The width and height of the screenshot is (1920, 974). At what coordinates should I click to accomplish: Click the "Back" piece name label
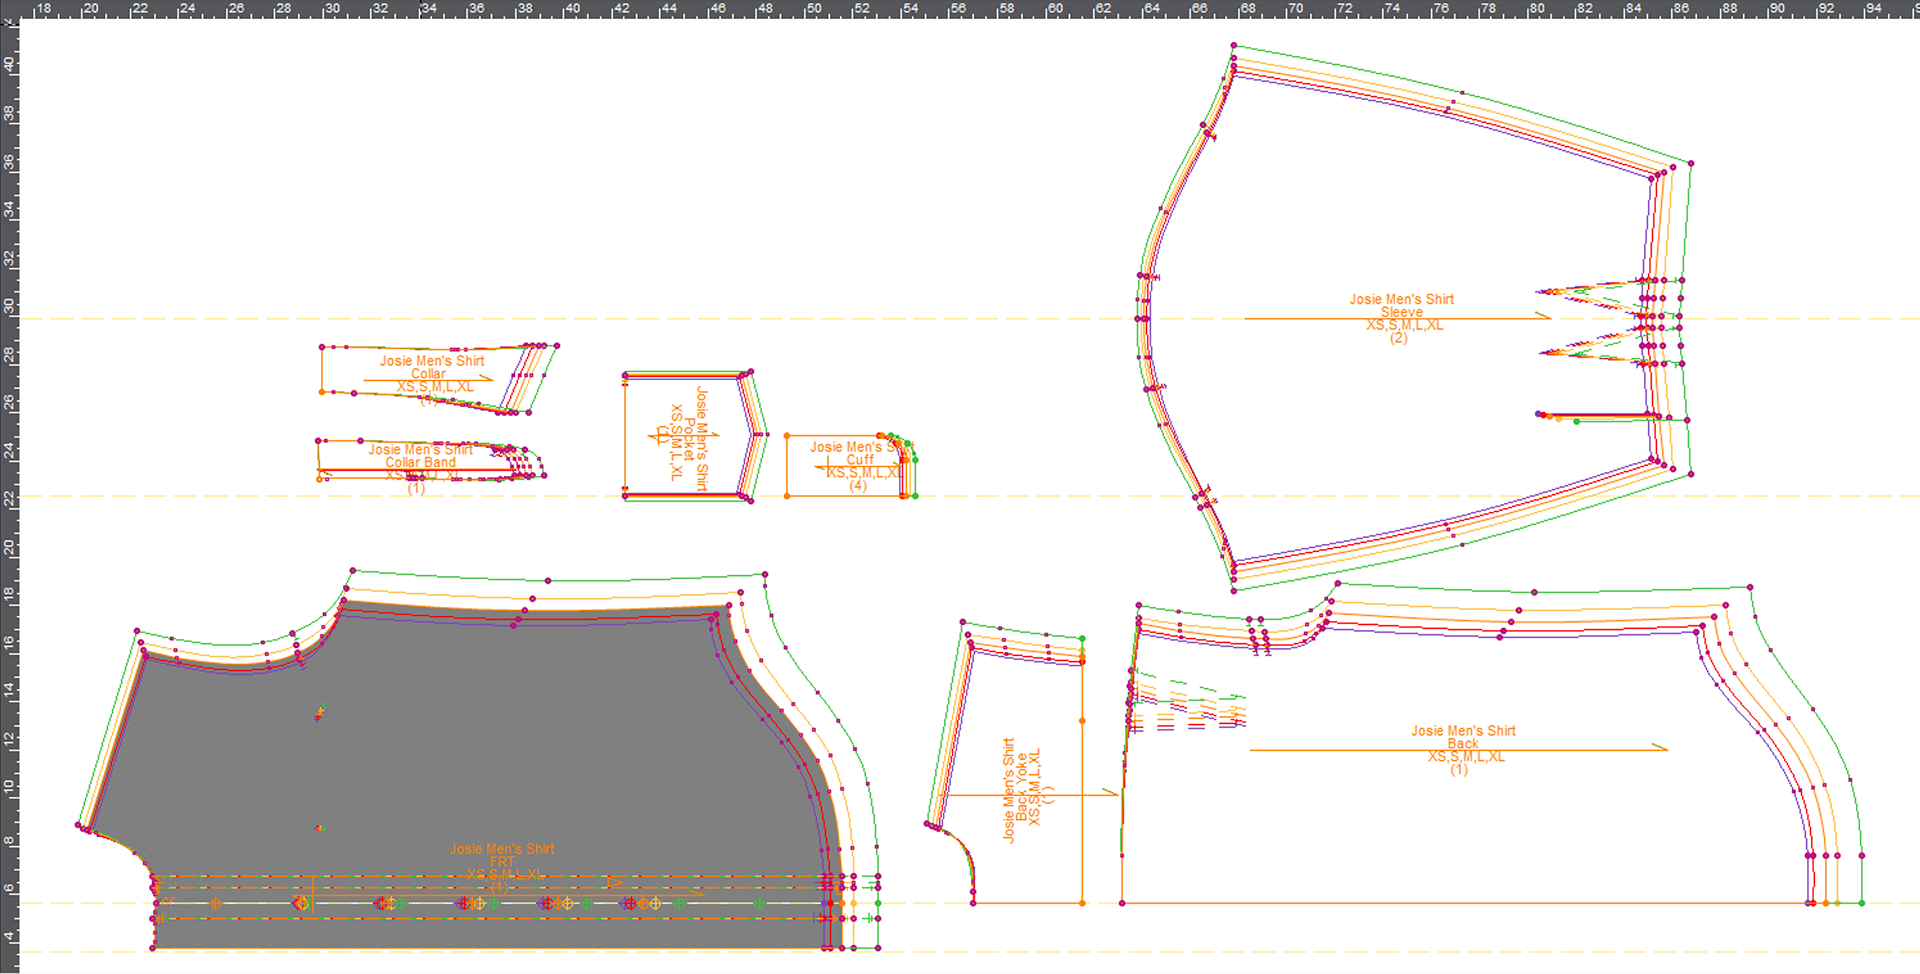[1462, 743]
